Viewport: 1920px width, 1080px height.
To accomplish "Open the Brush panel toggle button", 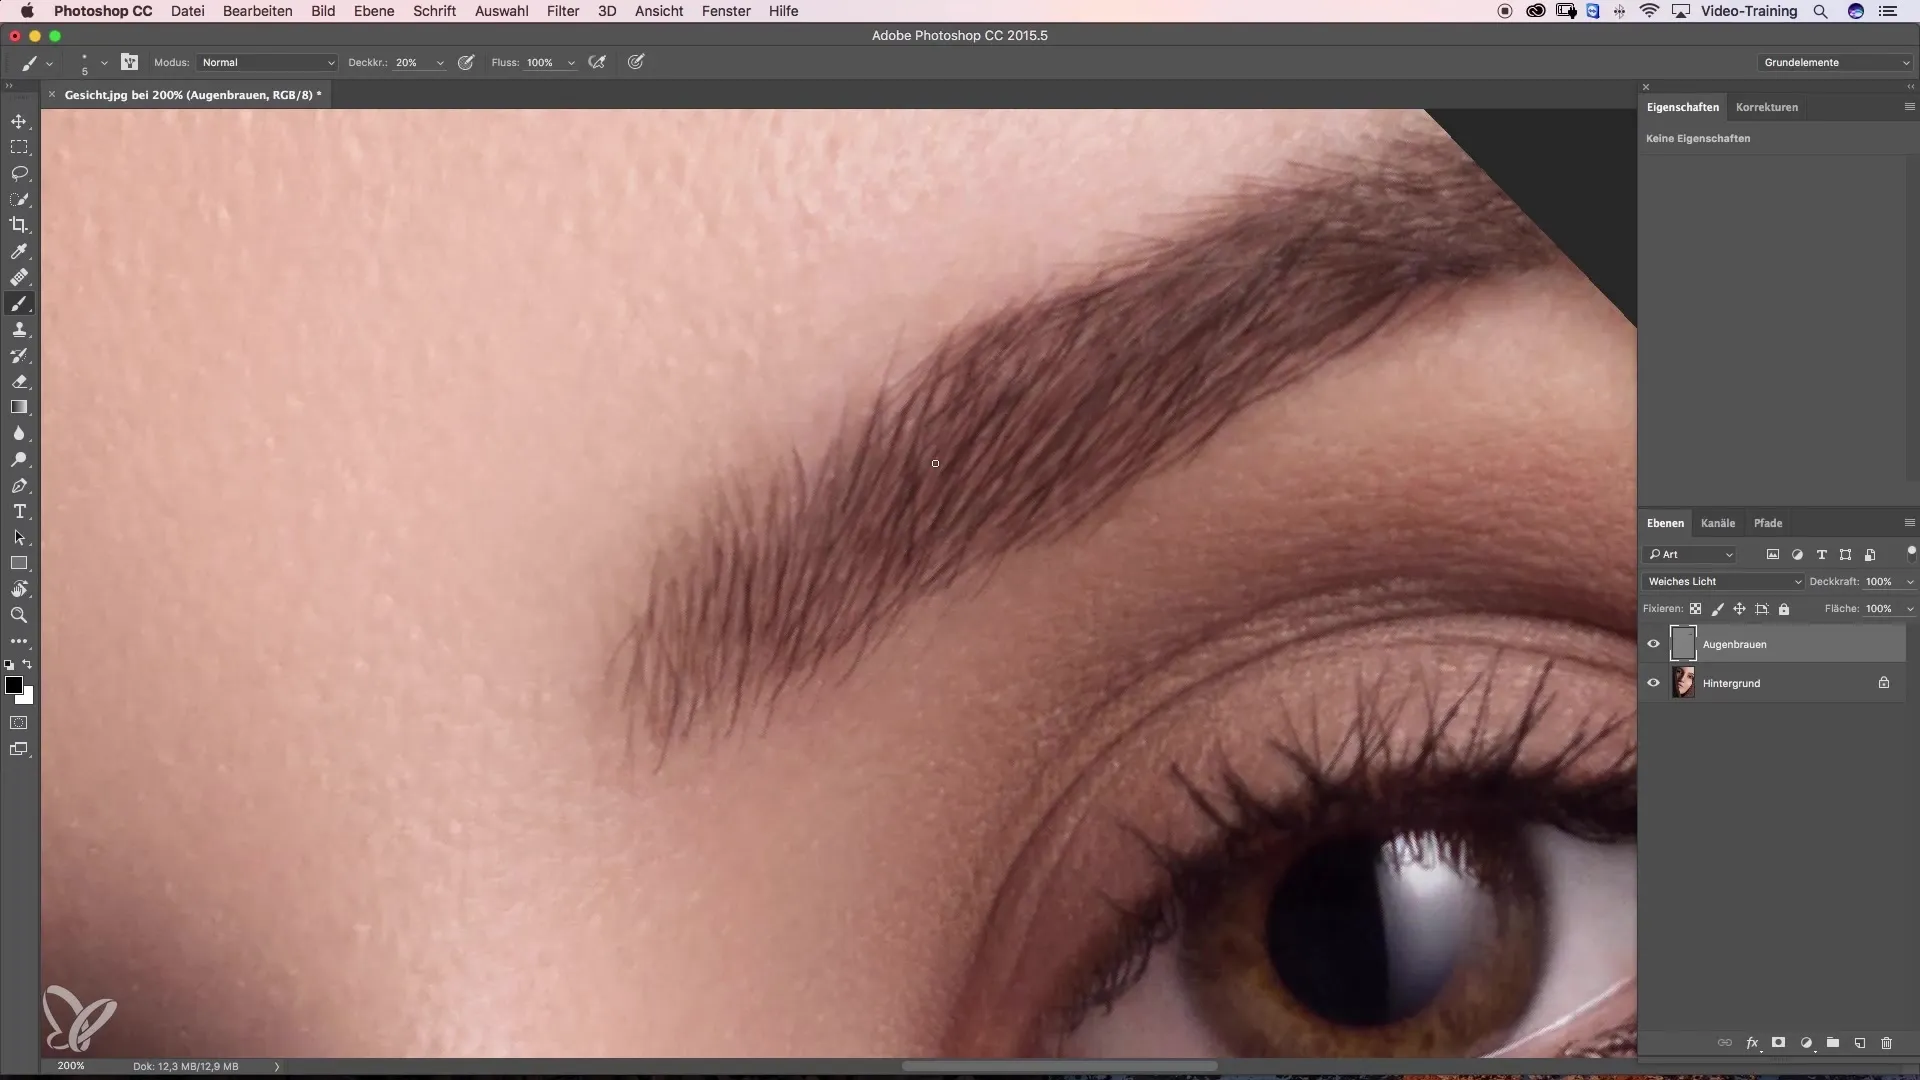I will pos(130,62).
